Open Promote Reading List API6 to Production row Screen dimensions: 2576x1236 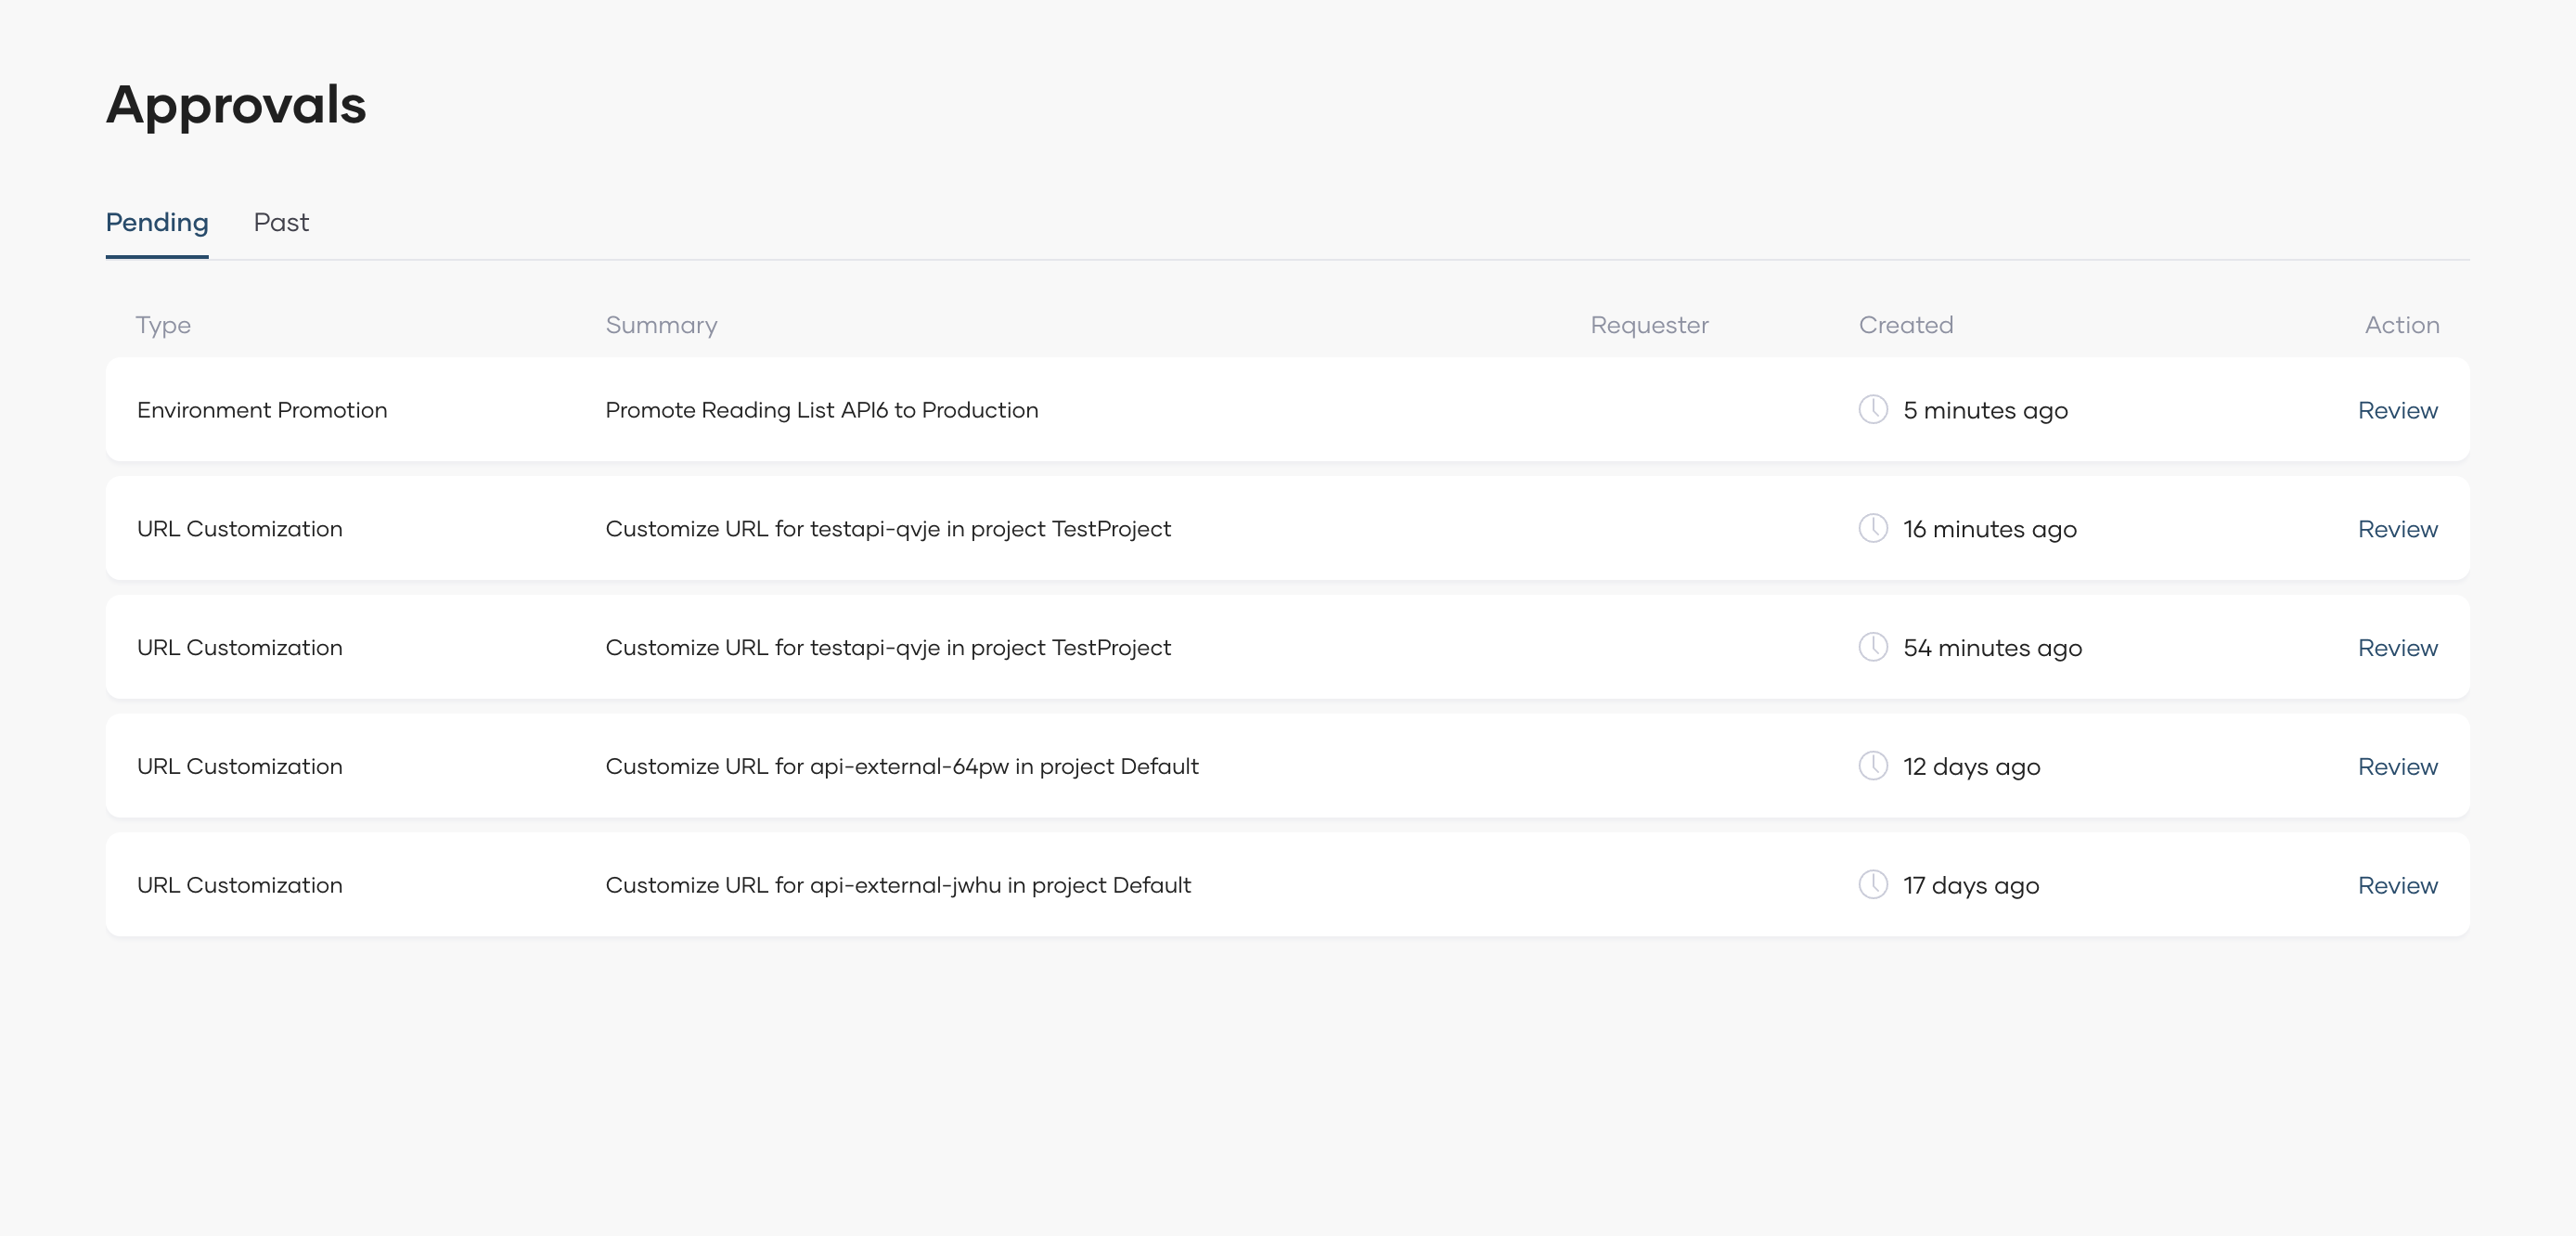tap(821, 410)
